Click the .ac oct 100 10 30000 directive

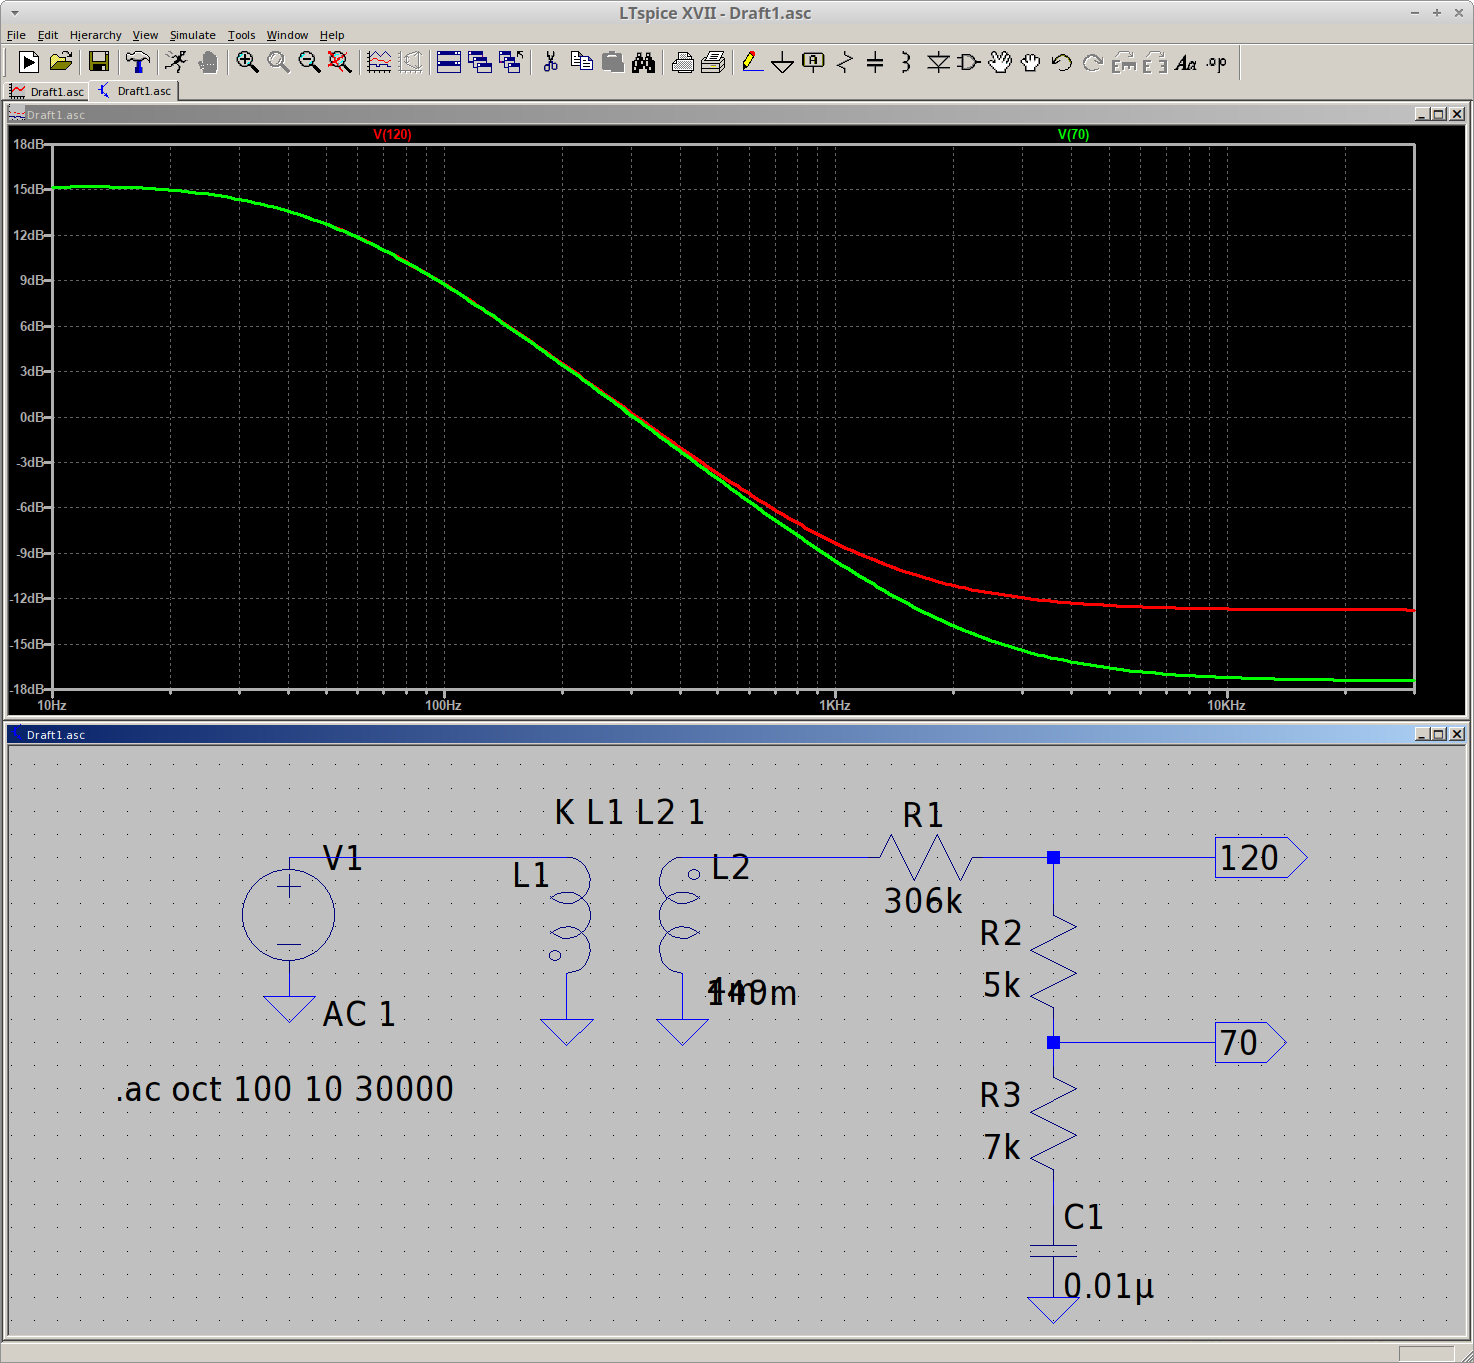[x=285, y=1089]
